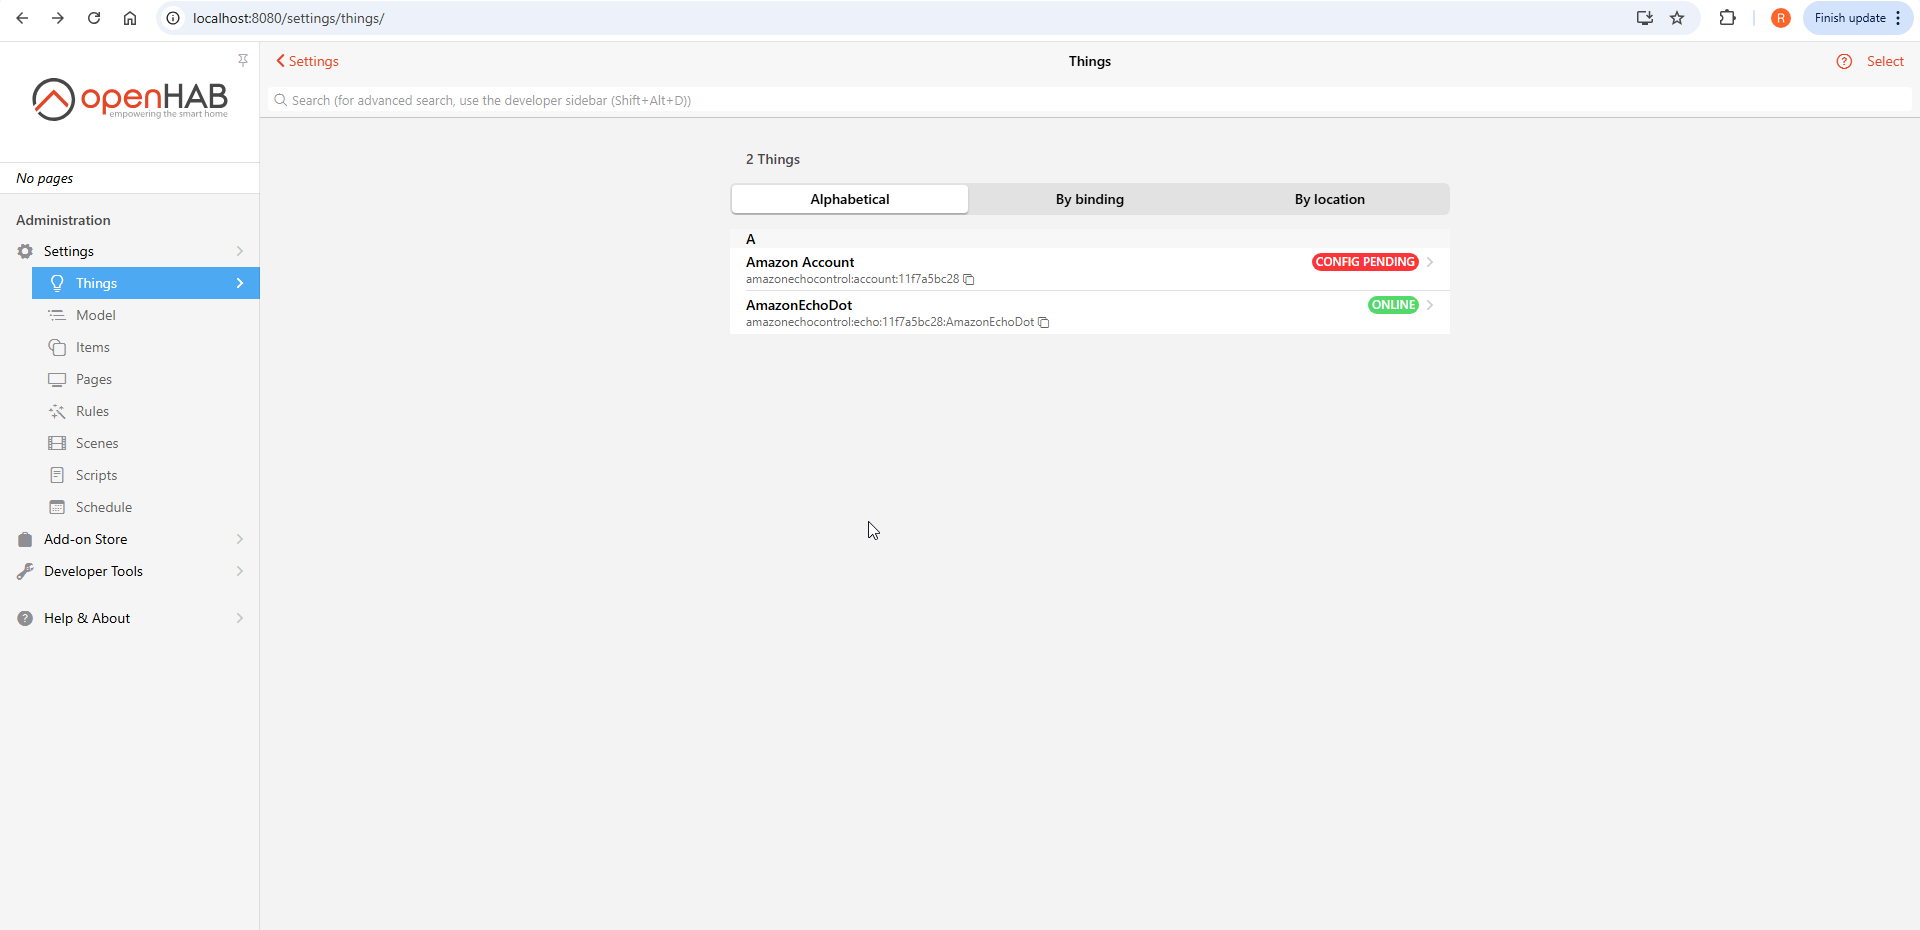Viewport: 1920px width, 930px height.
Task: Open Scenes in sidebar
Action: point(146,443)
